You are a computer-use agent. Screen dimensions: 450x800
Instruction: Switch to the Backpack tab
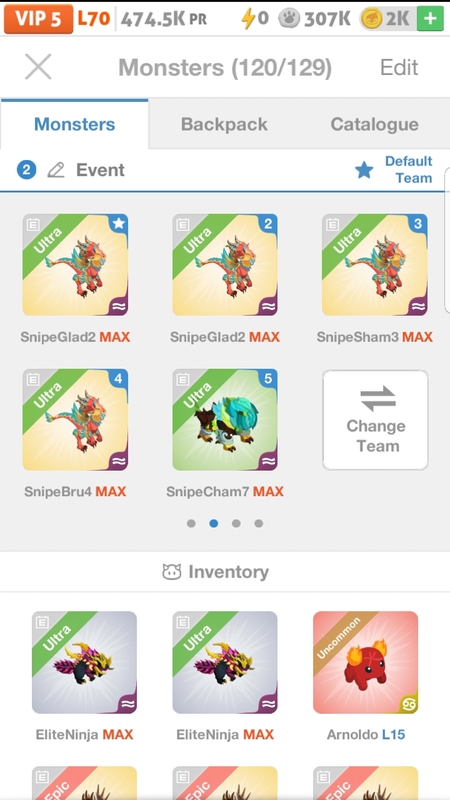point(224,124)
